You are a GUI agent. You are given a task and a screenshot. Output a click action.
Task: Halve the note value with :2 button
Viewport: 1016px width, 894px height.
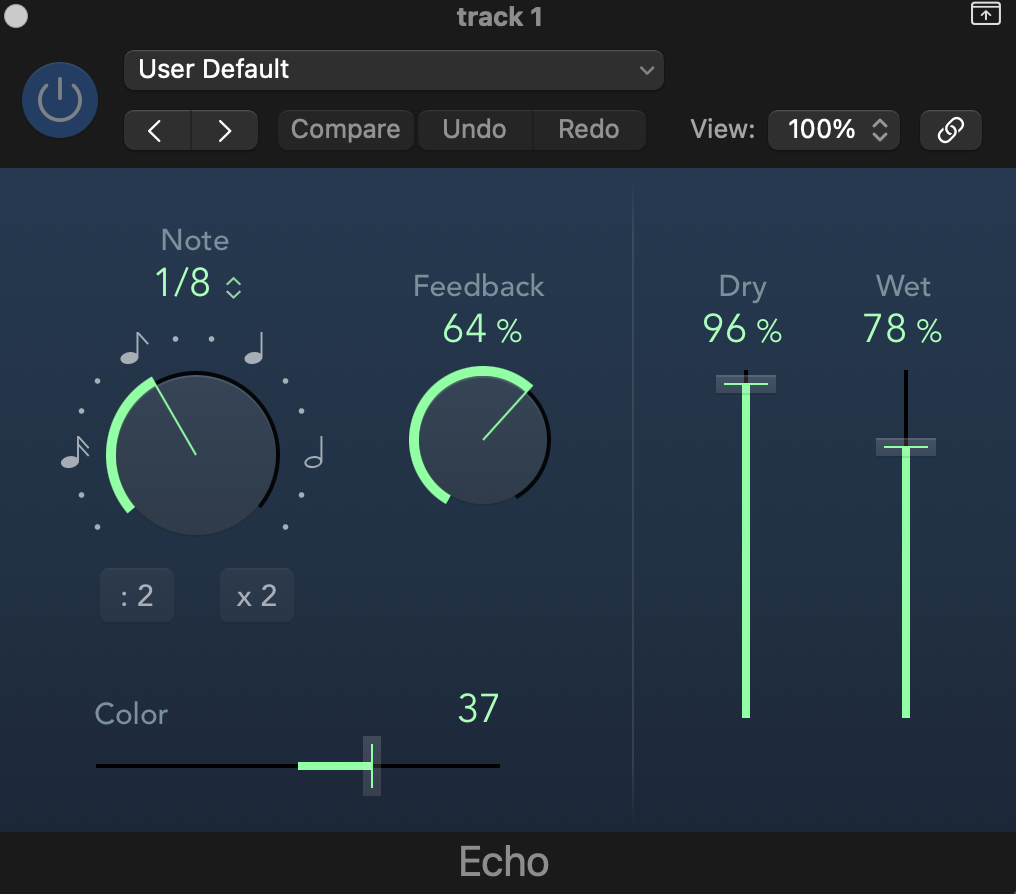point(137,595)
